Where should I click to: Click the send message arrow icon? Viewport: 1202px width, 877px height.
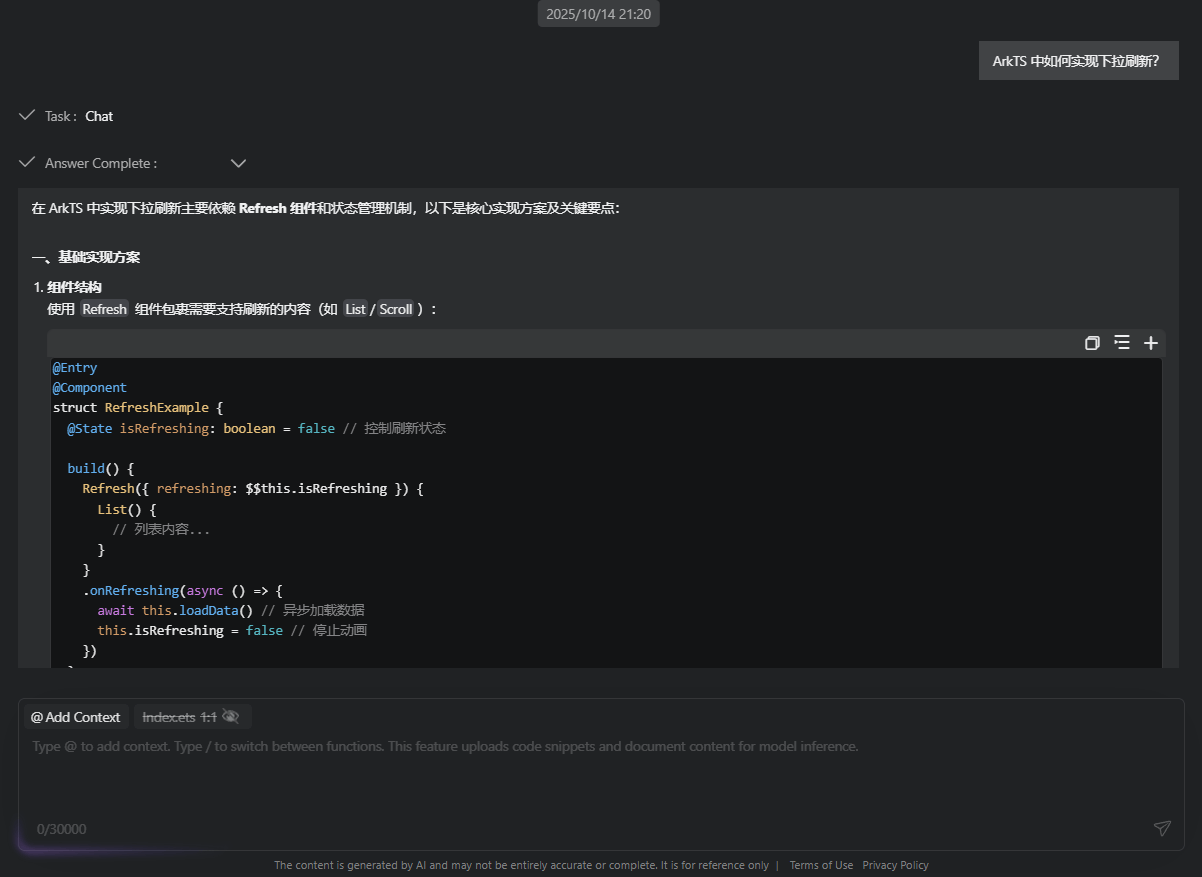point(1161,828)
